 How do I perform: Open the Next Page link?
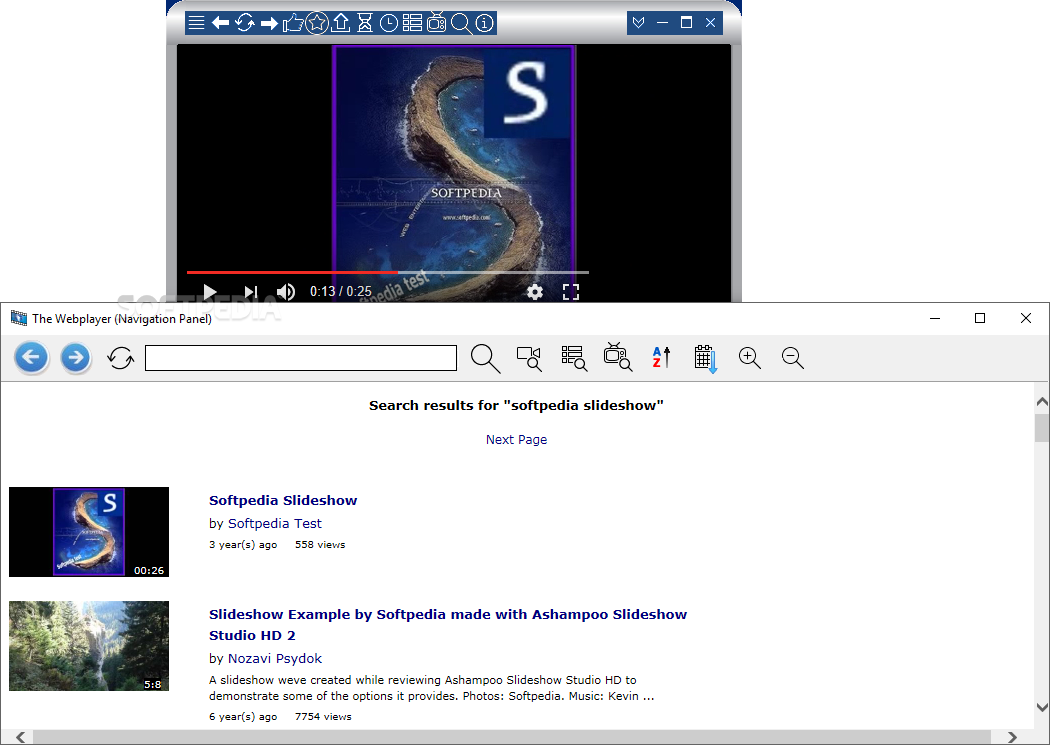coord(516,440)
